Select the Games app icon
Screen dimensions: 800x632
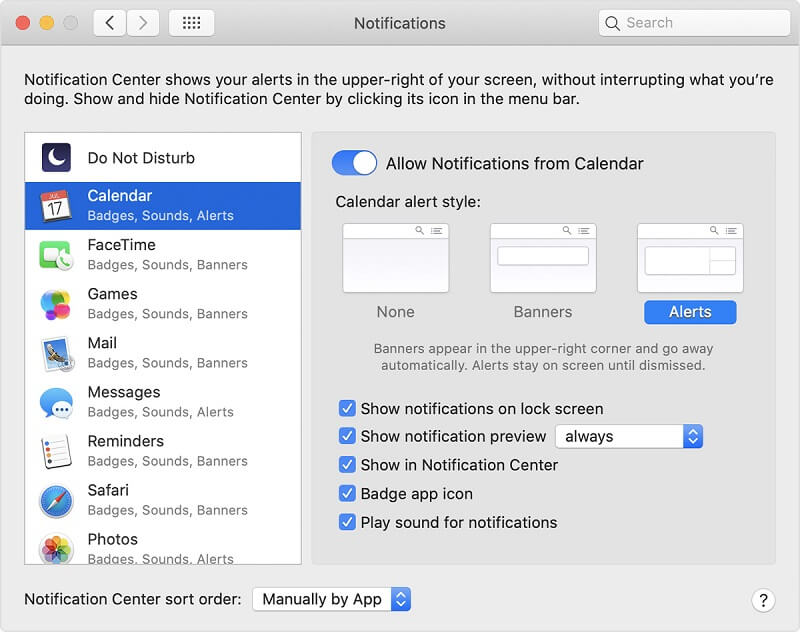[x=56, y=304]
